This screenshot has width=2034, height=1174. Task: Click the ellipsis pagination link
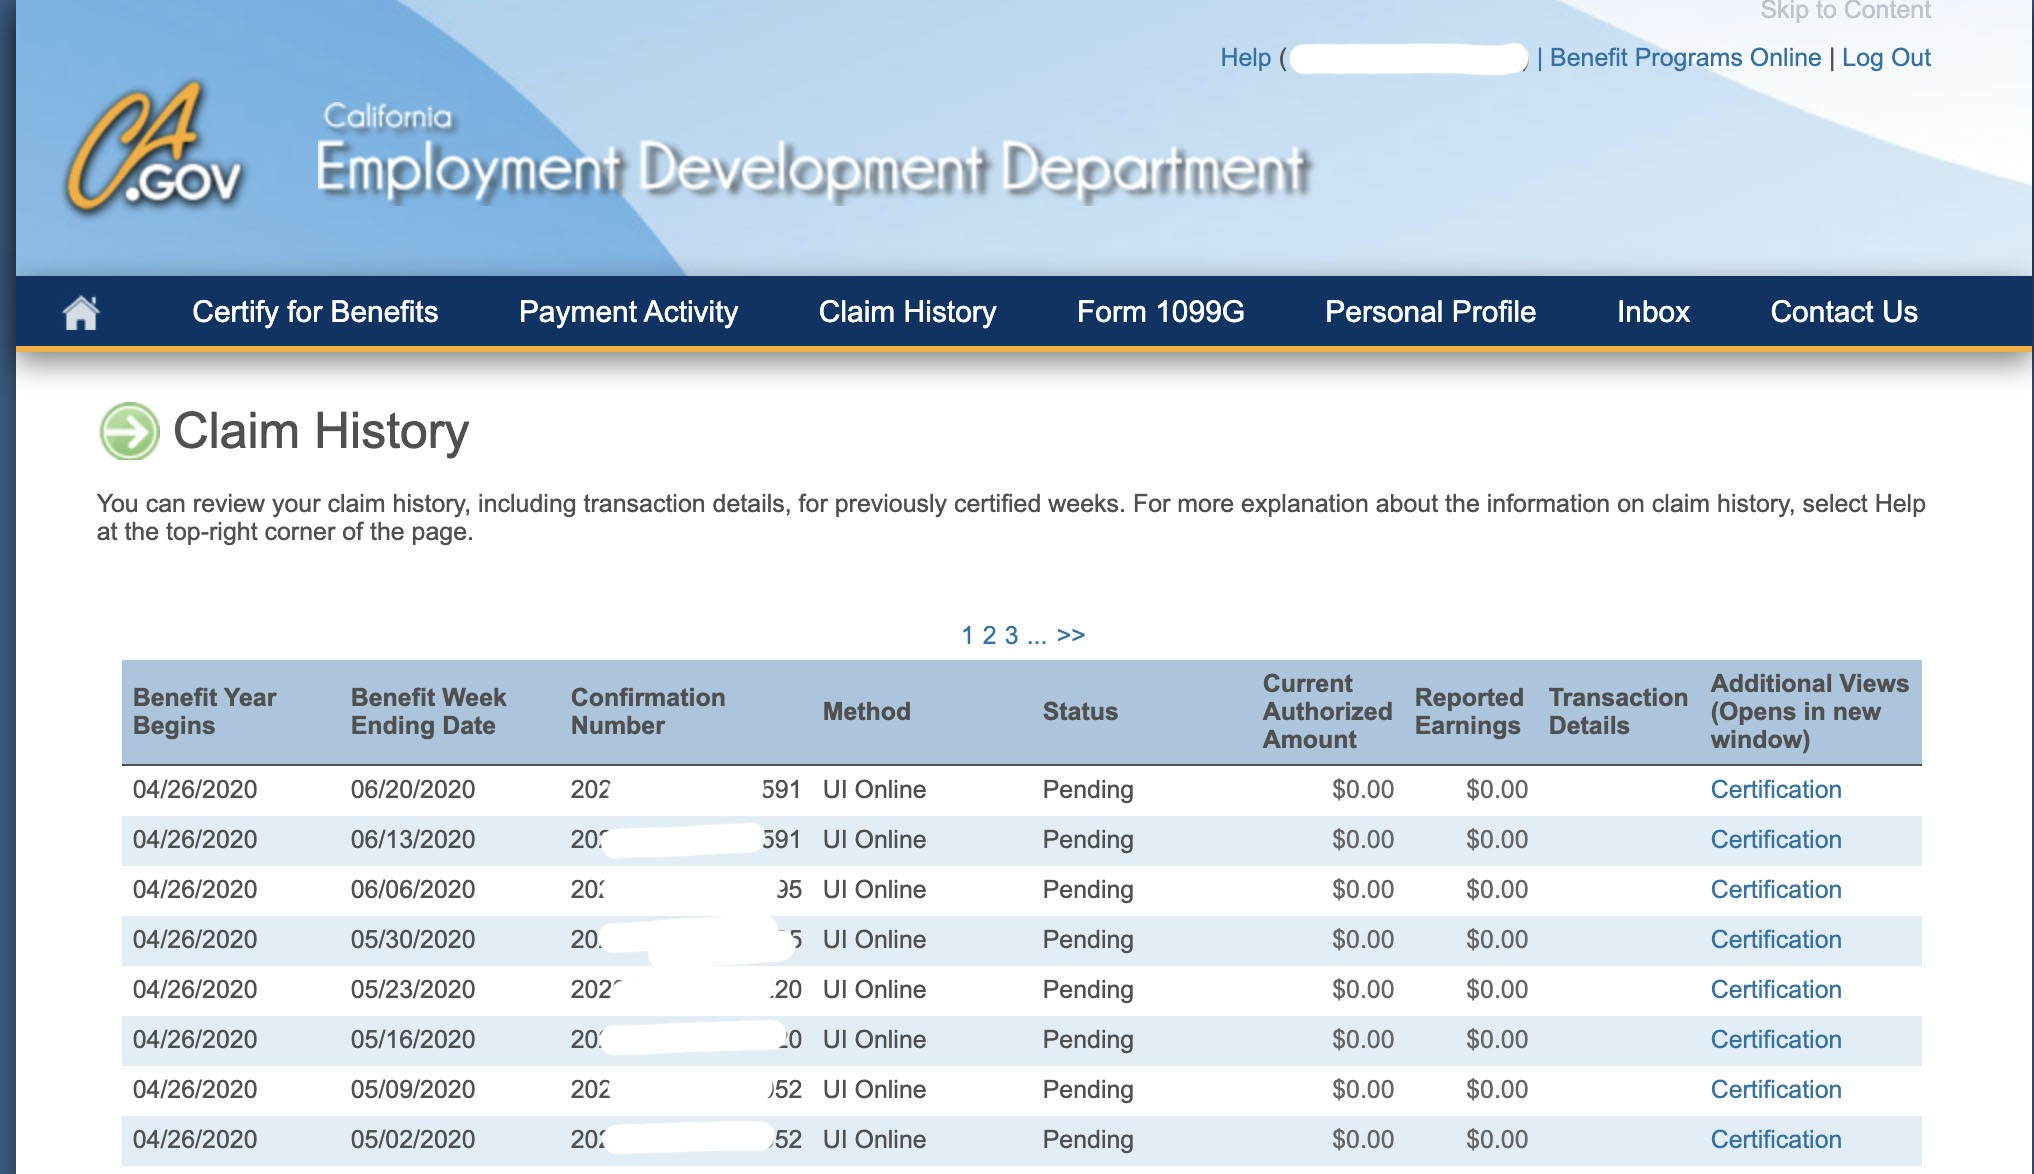(1036, 635)
